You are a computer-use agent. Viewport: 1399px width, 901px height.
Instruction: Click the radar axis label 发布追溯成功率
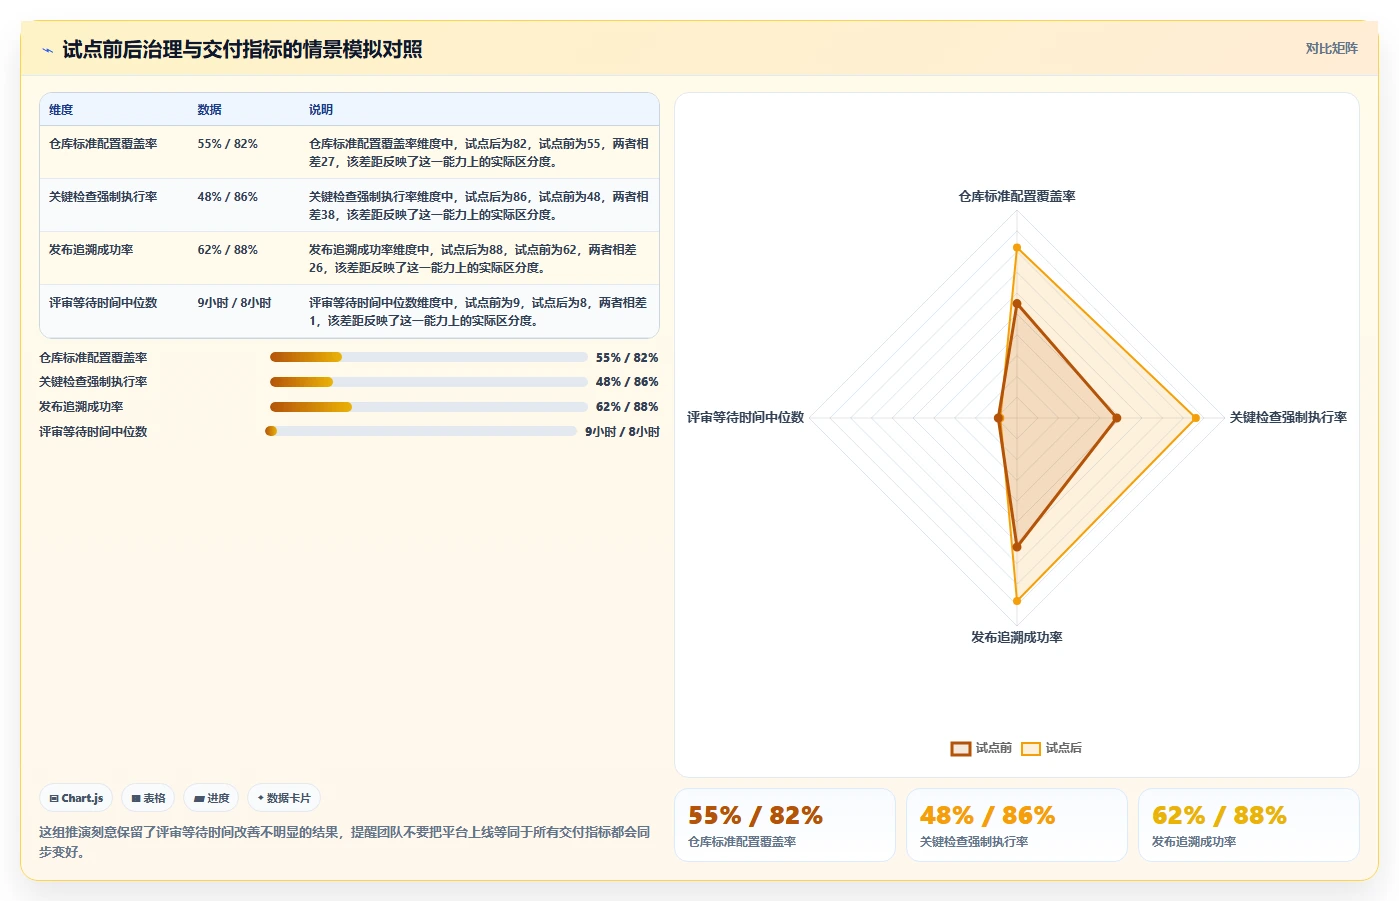point(1017,638)
